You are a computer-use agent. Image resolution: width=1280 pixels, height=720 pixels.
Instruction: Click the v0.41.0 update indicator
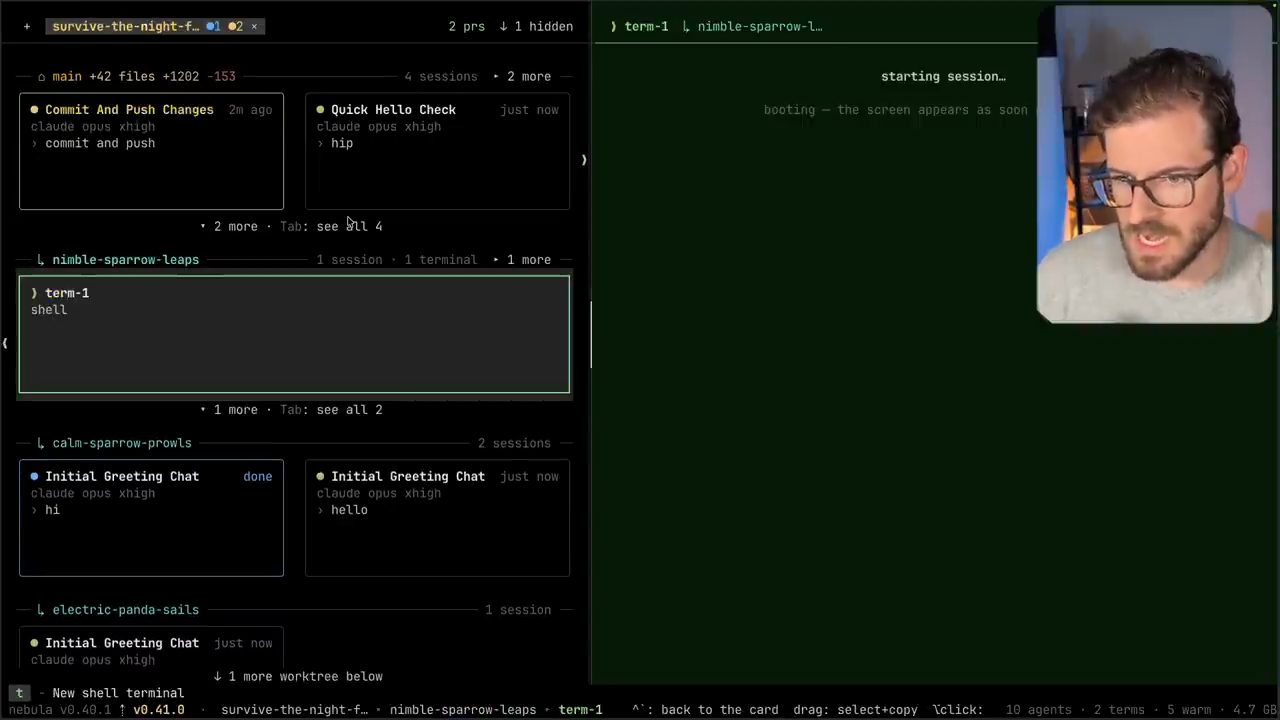(x=152, y=710)
